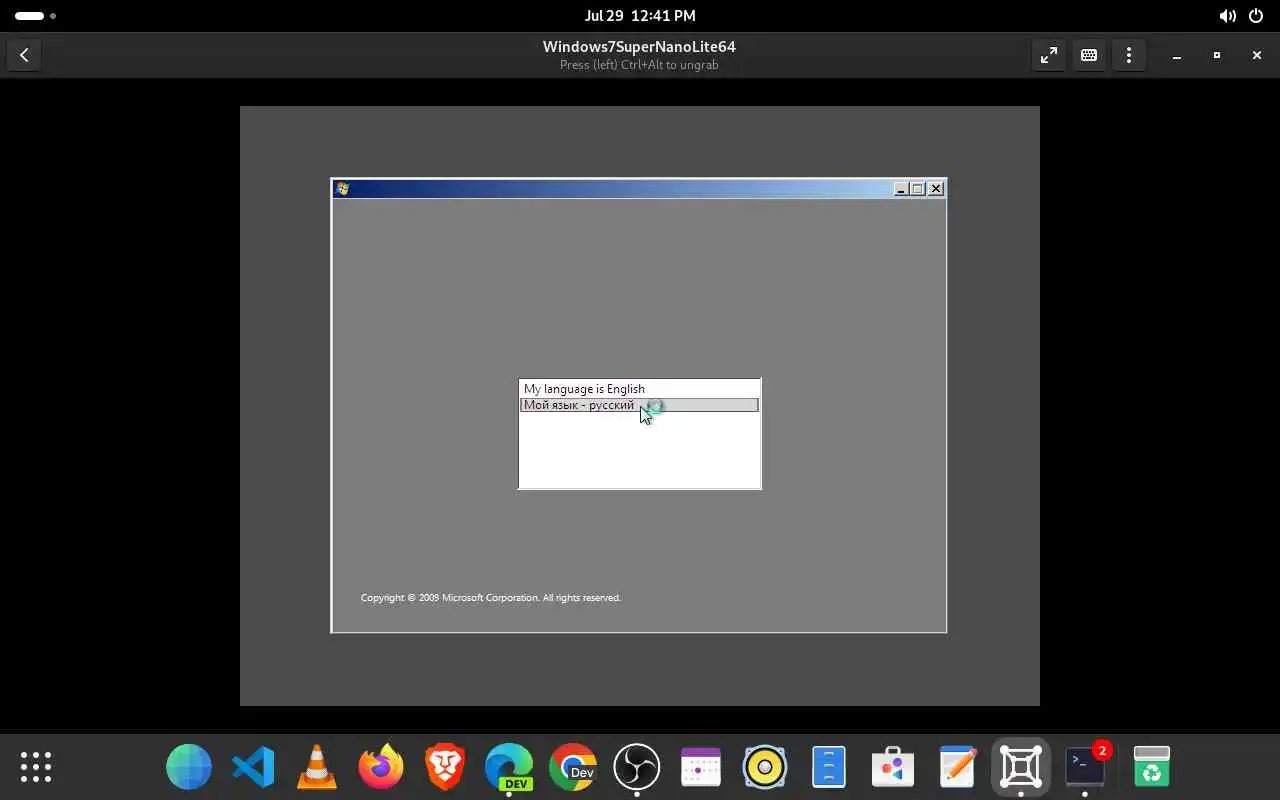
Task: Open the text editor notepad icon
Action: click(x=957, y=767)
